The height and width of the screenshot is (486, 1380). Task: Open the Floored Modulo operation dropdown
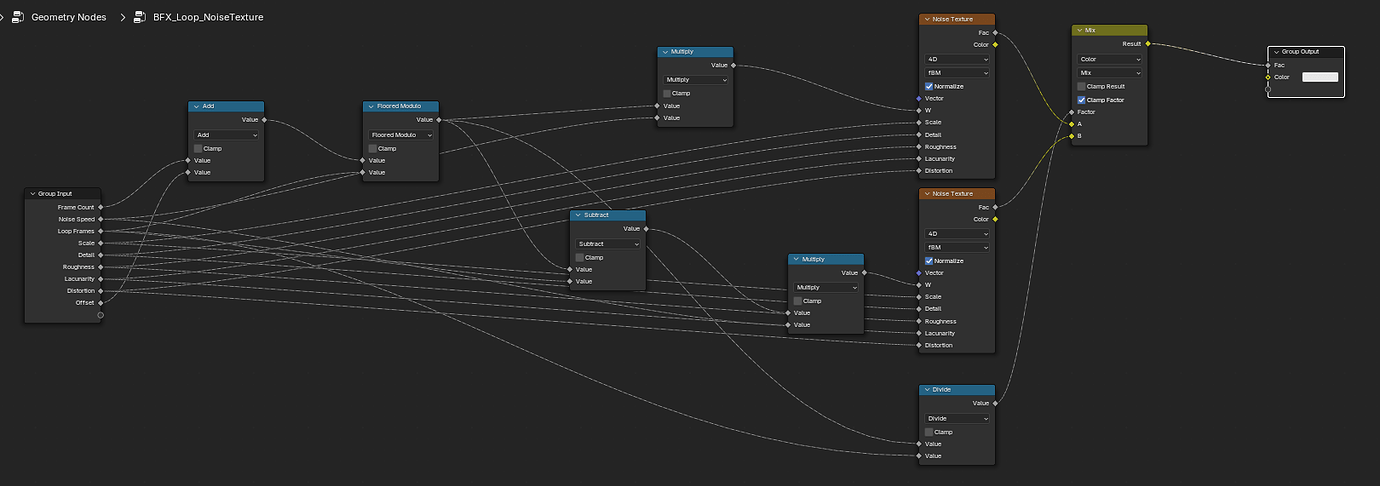[401, 134]
